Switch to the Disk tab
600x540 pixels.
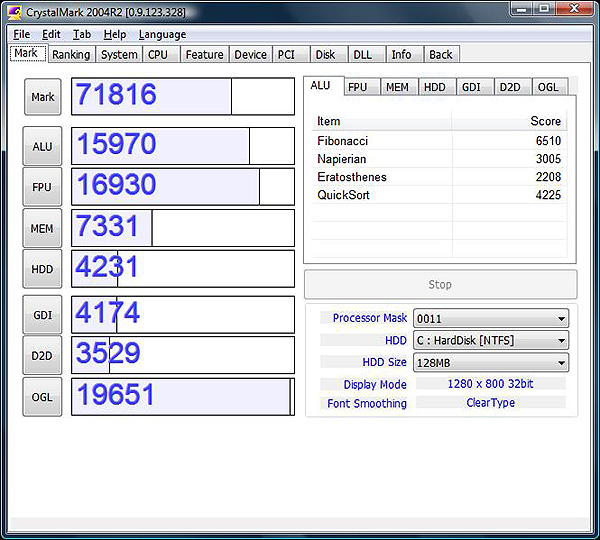(x=329, y=54)
